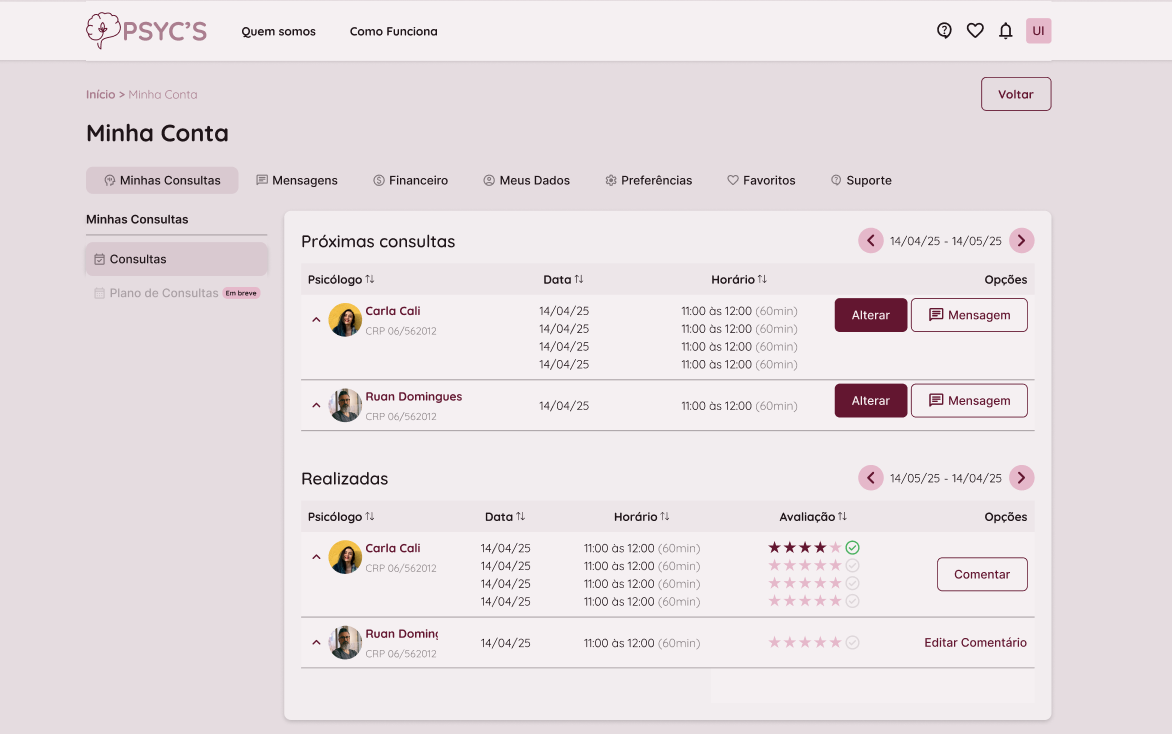Collapse Ruan Domingues row in Próximas consultas

316,405
